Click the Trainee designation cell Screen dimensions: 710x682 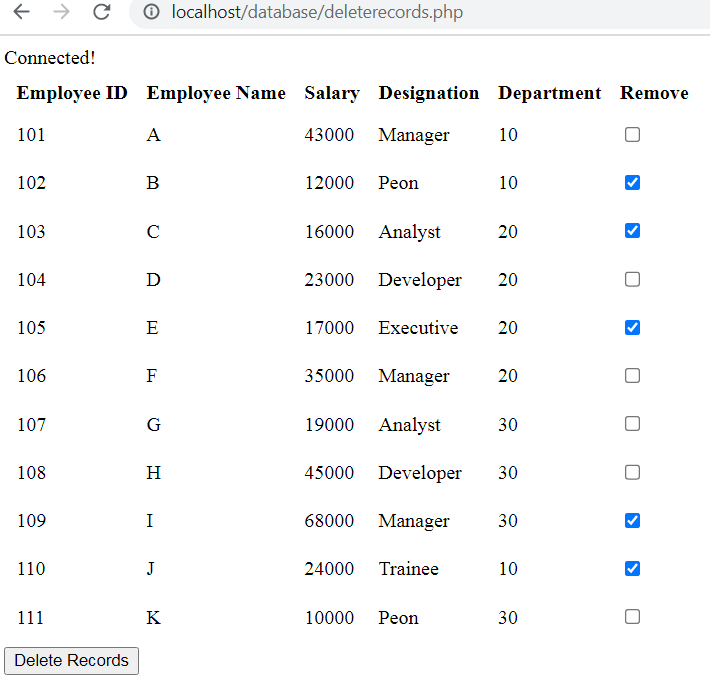pyautogui.click(x=408, y=568)
